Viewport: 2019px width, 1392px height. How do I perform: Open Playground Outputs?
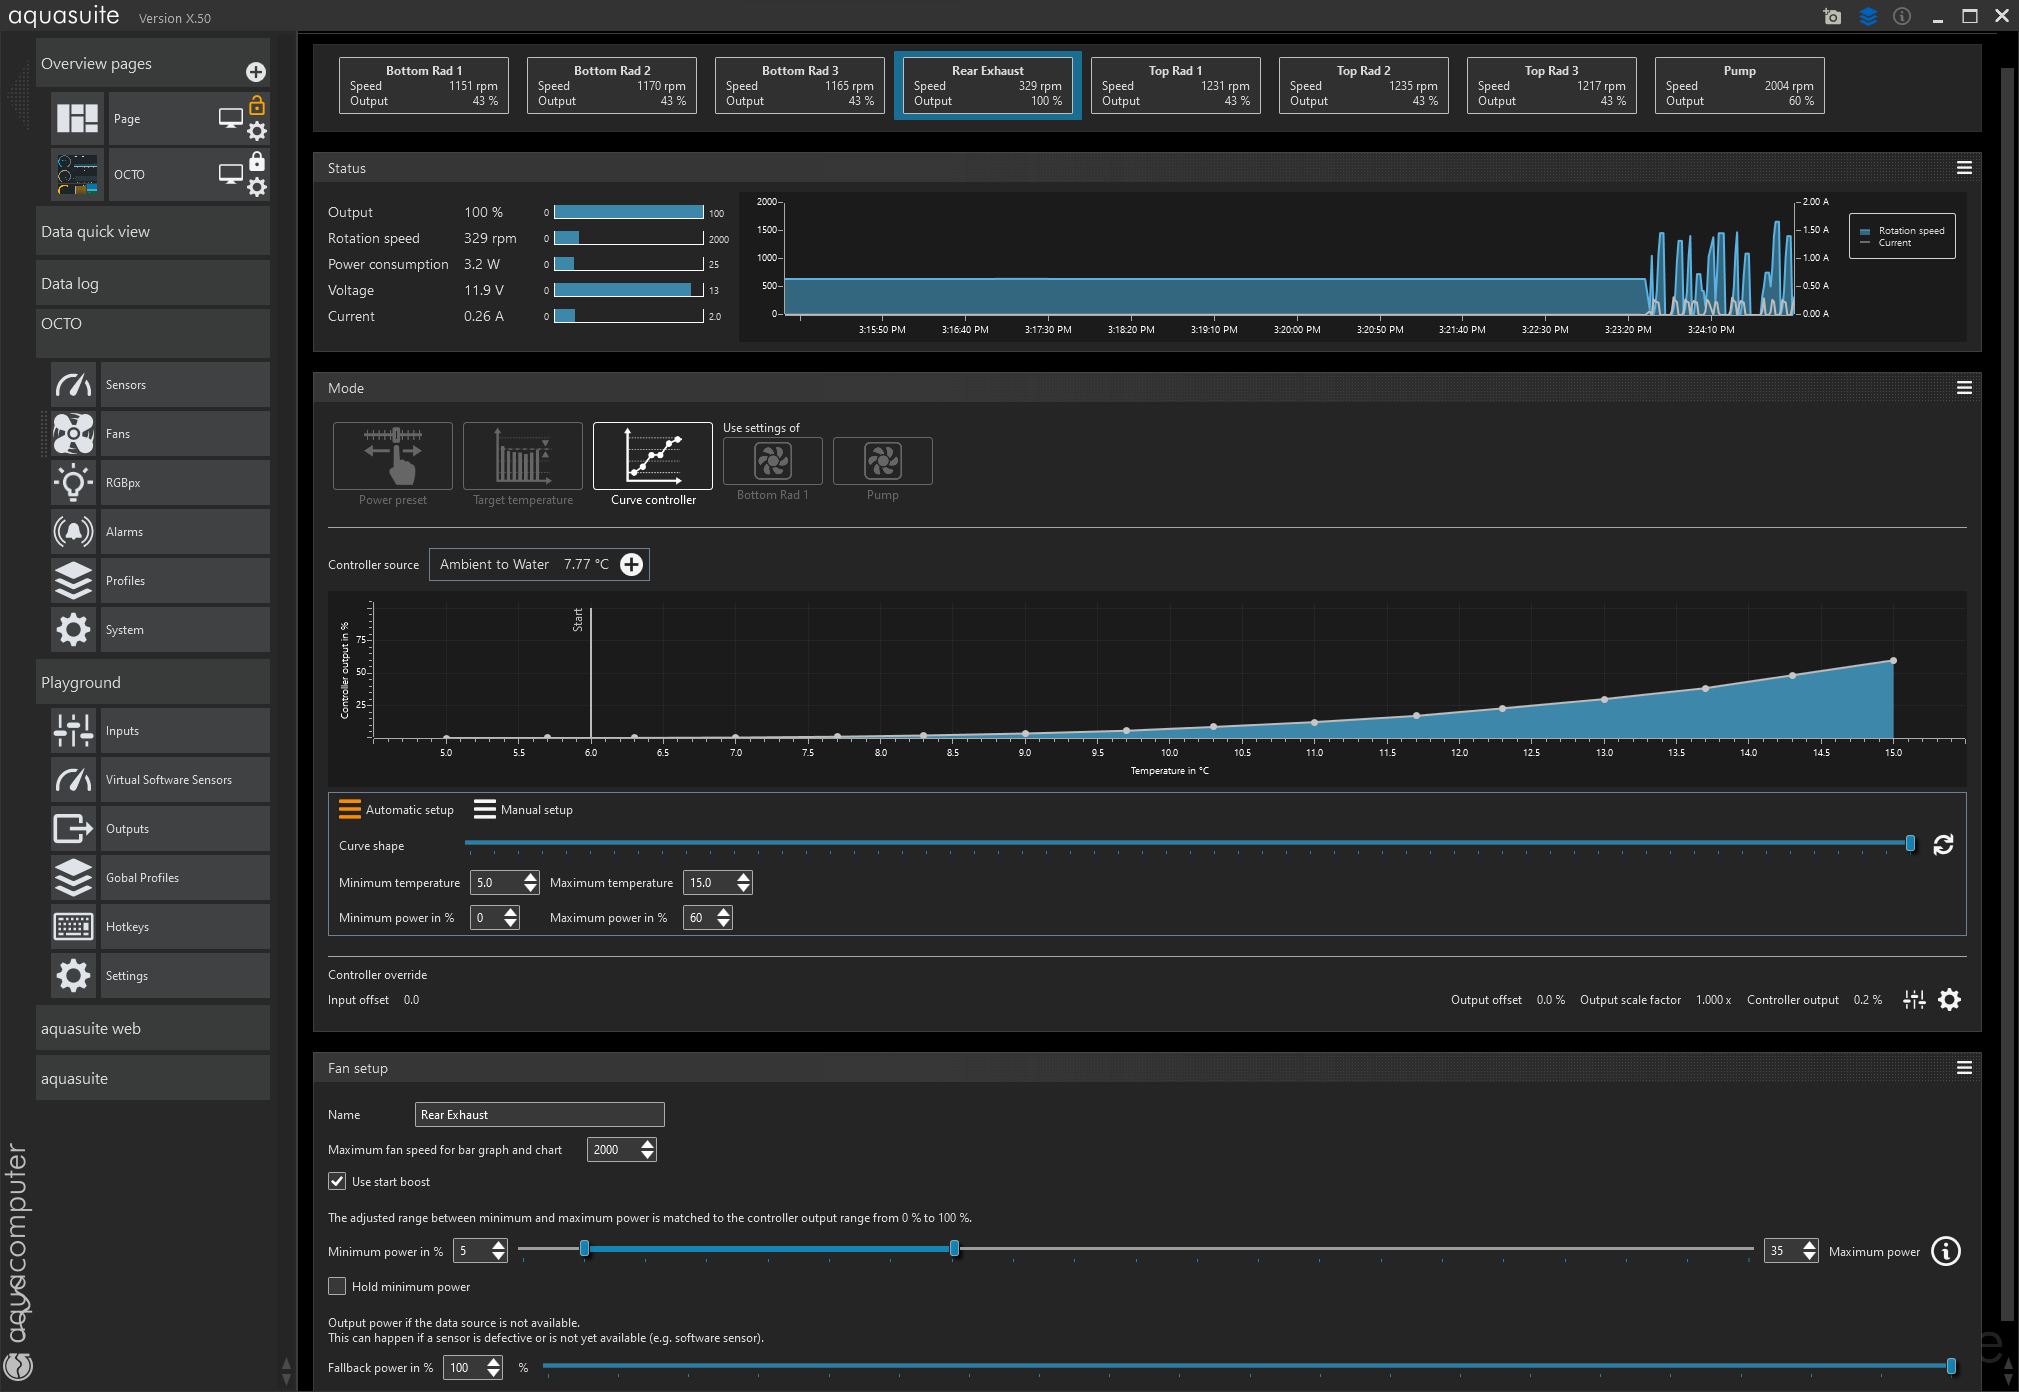point(160,829)
